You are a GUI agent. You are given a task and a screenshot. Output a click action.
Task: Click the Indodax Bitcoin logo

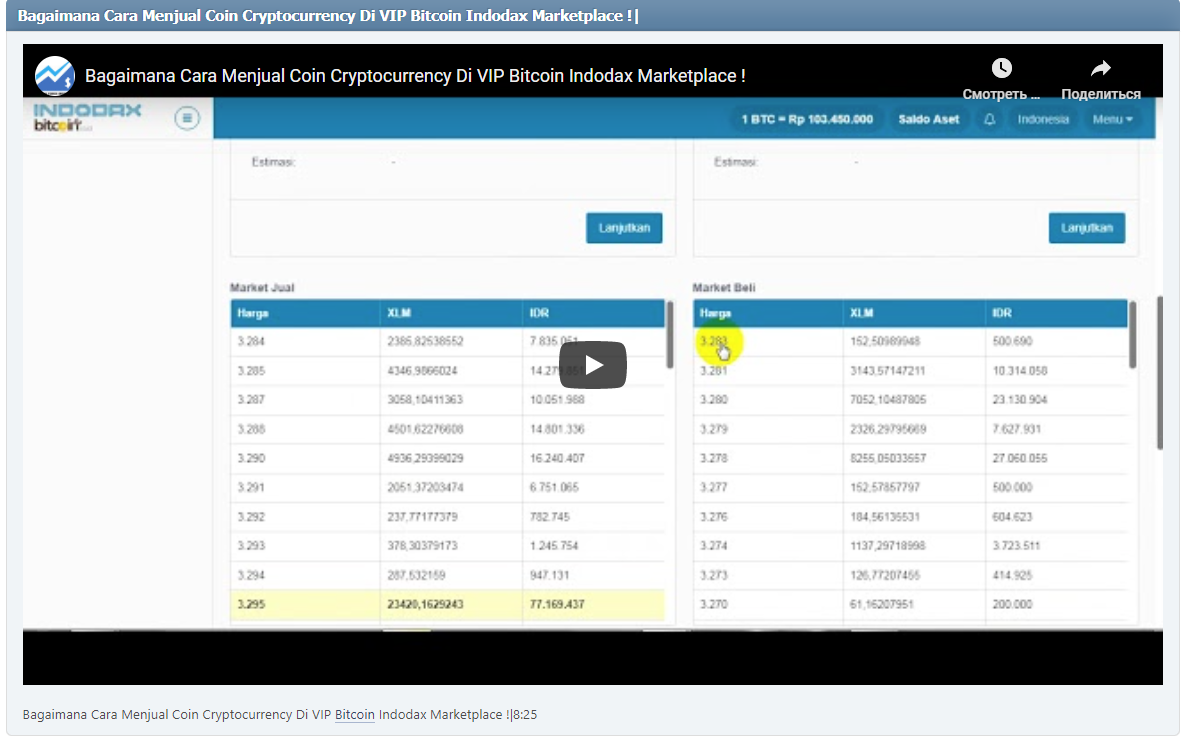pyautogui.click(x=87, y=115)
